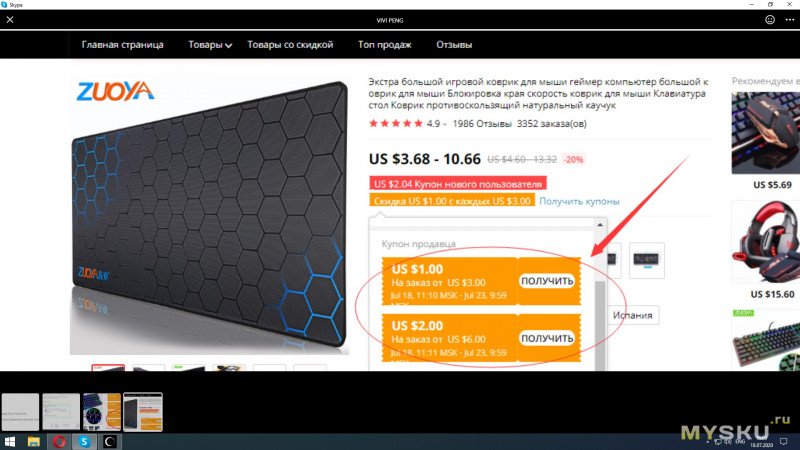The height and width of the screenshot is (450, 800).
Task: Expand the Товары dropdown menu
Action: point(210,45)
